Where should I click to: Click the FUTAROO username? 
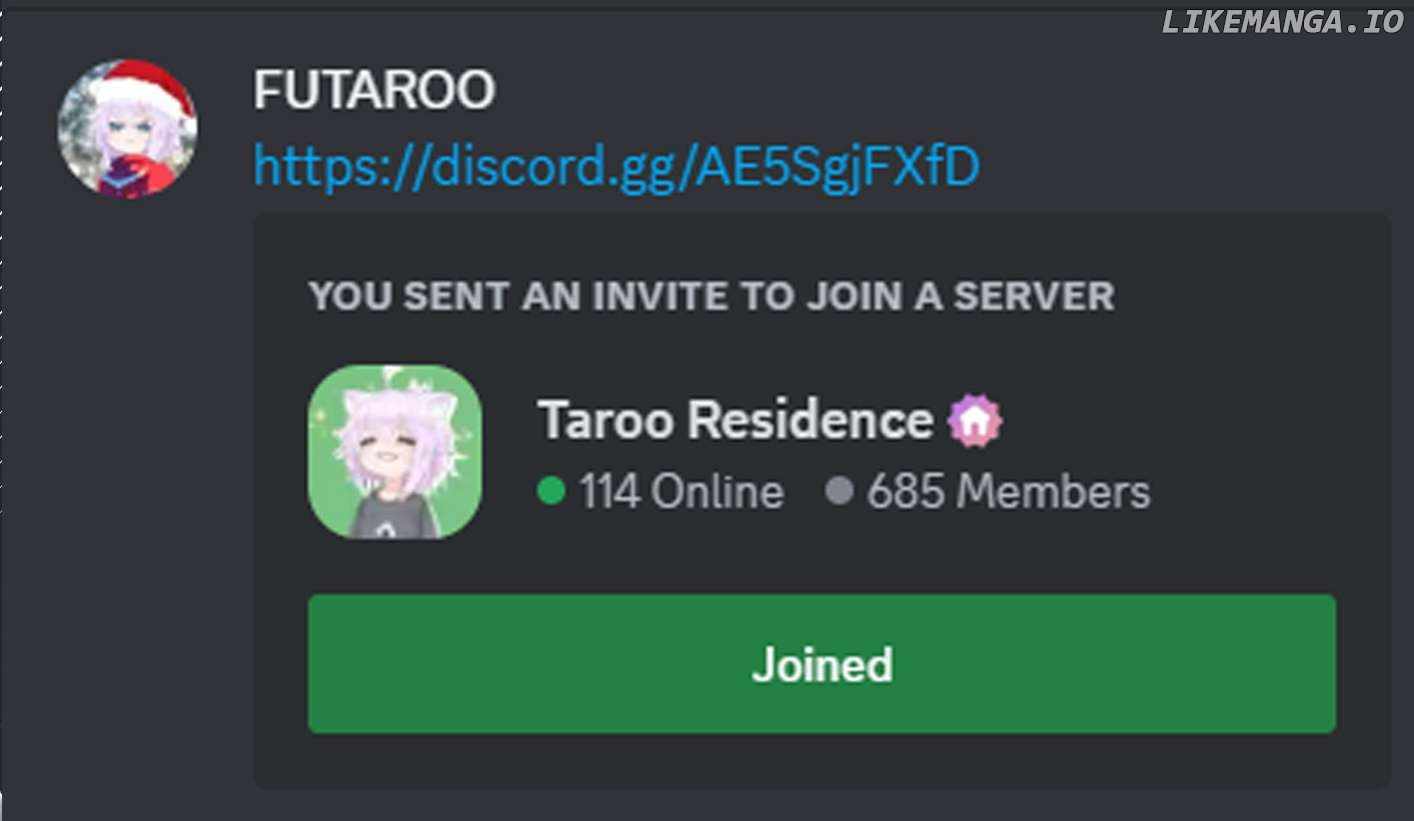[x=374, y=91]
